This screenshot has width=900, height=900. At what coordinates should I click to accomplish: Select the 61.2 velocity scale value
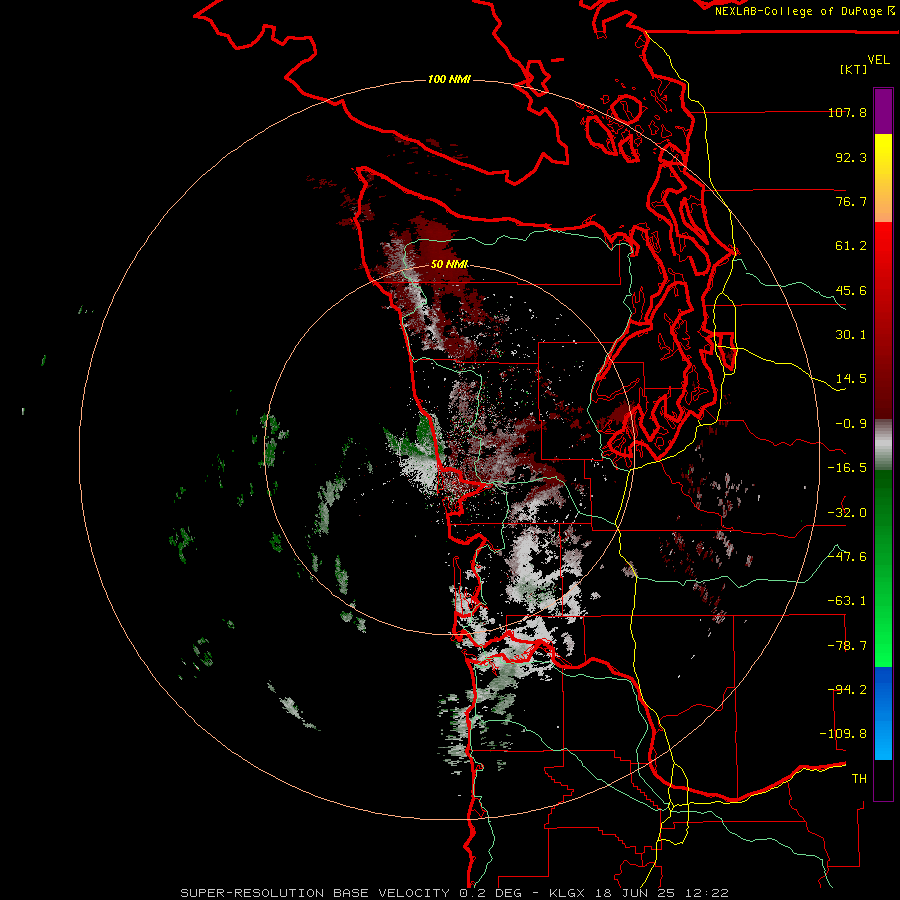(x=851, y=246)
